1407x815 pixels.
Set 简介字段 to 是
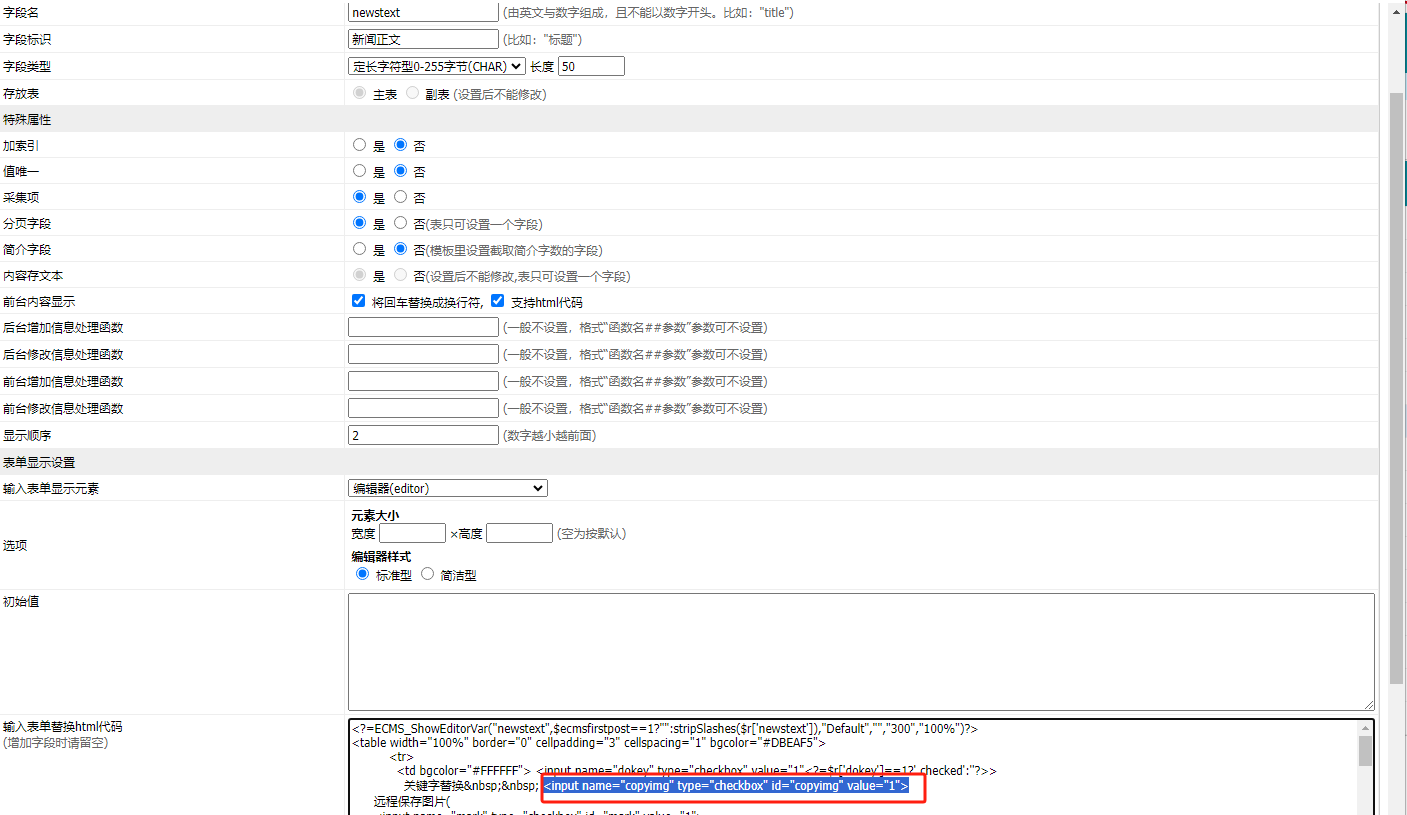point(360,249)
